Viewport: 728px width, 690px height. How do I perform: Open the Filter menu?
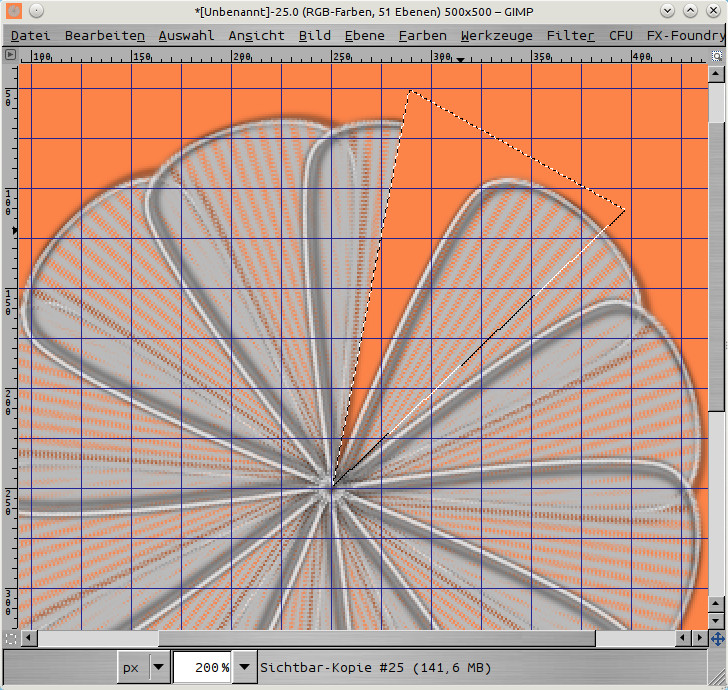coord(570,35)
